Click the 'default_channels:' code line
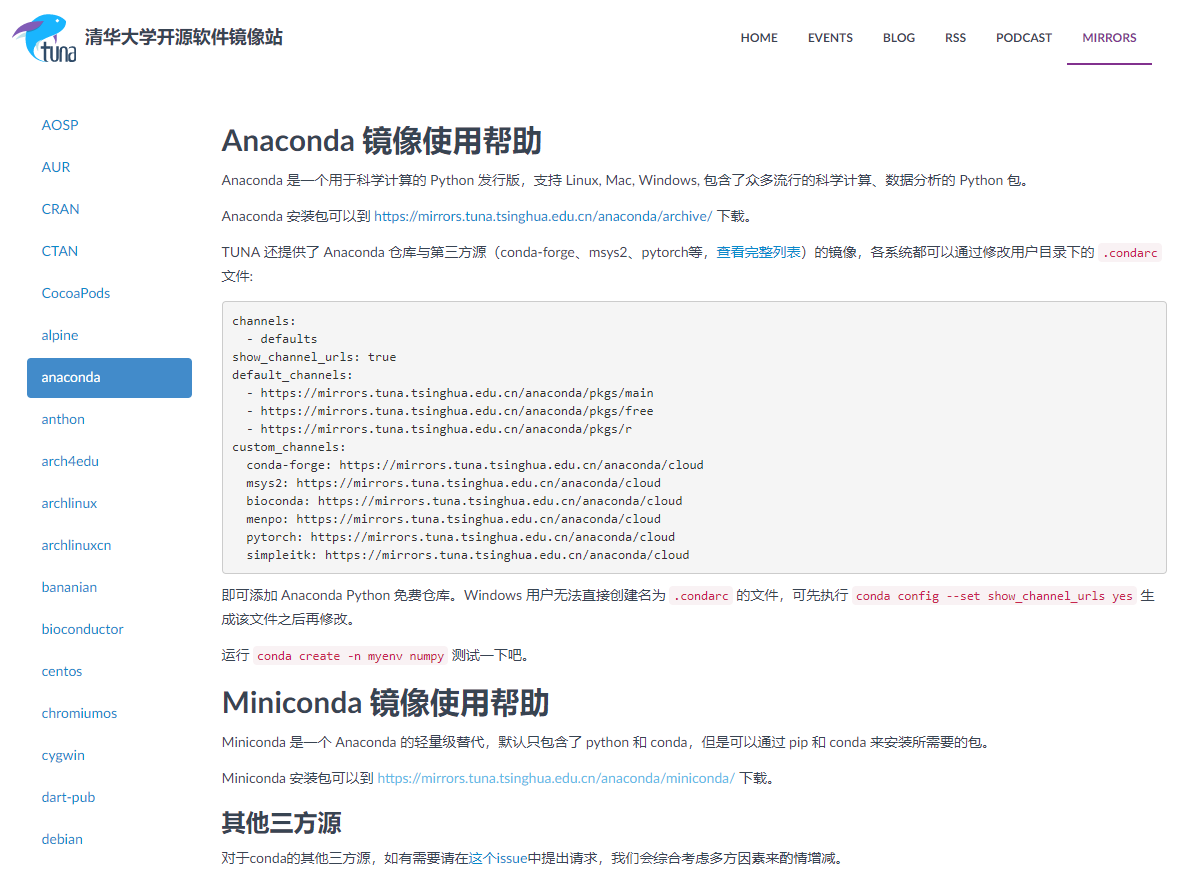This screenshot has height=871, width=1182. [x=292, y=375]
